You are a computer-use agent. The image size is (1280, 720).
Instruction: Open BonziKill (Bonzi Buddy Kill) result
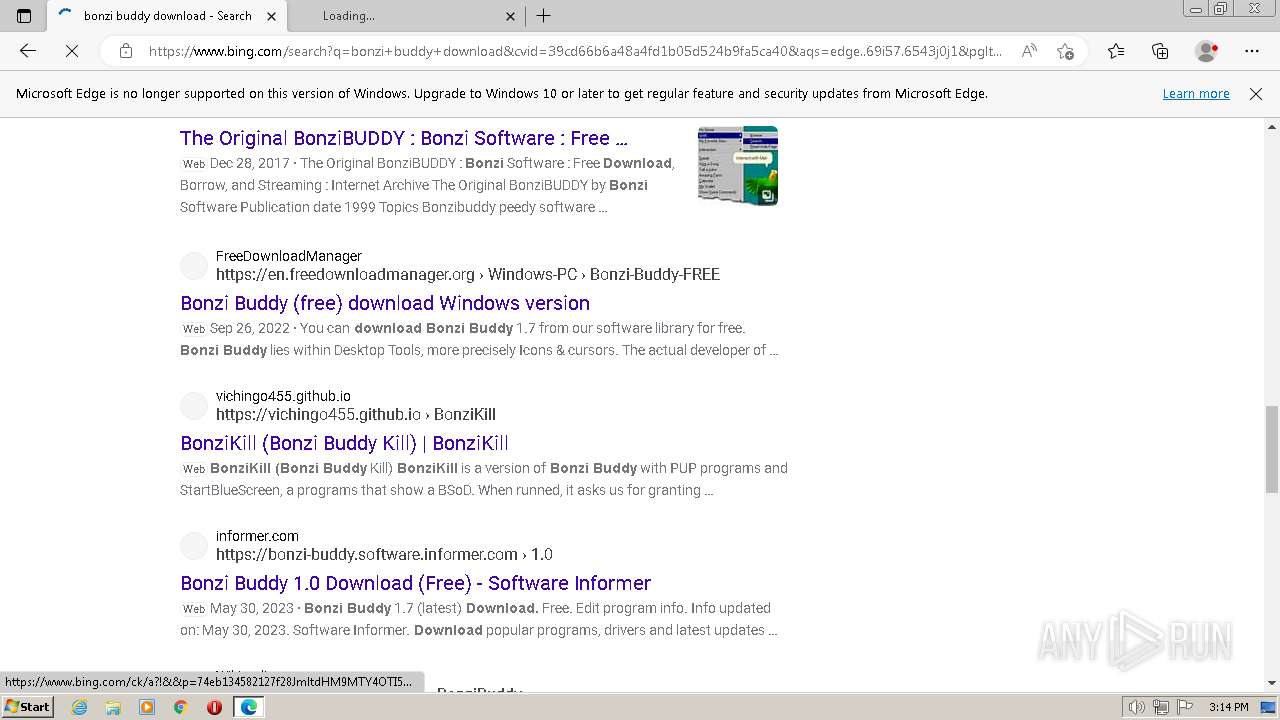pos(344,443)
